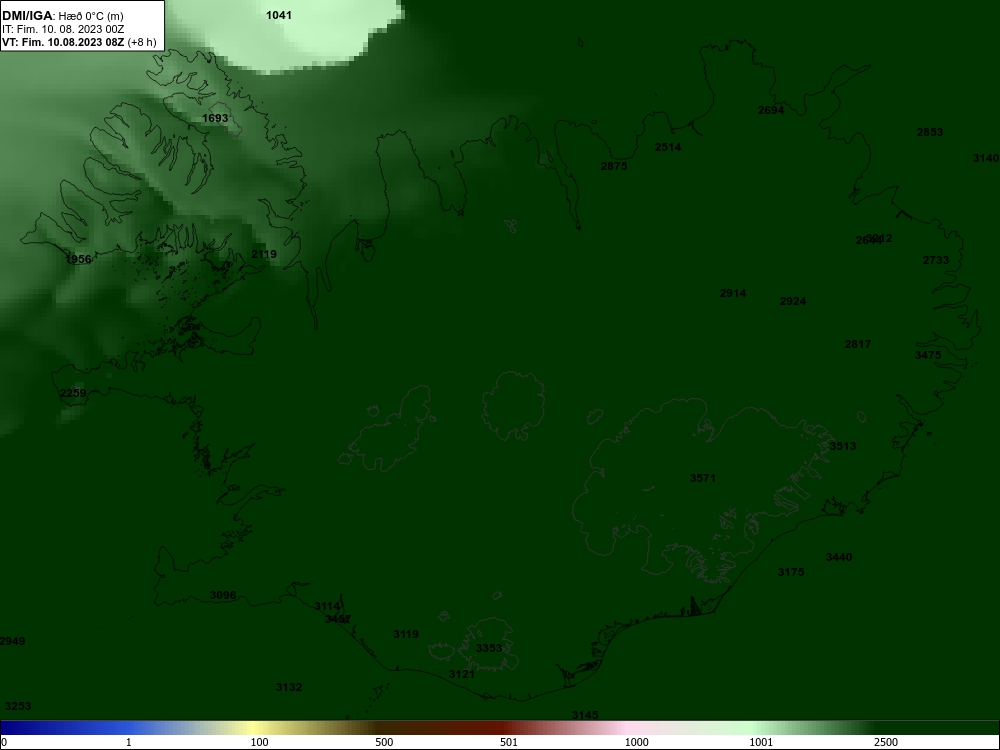The height and width of the screenshot is (750, 1000).
Task: Click the 1041 value on the map
Action: [279, 15]
